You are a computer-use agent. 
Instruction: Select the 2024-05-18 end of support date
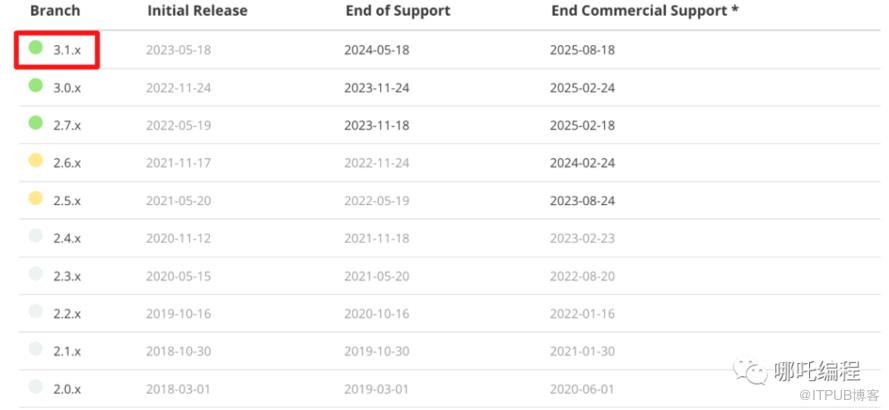coord(376,50)
